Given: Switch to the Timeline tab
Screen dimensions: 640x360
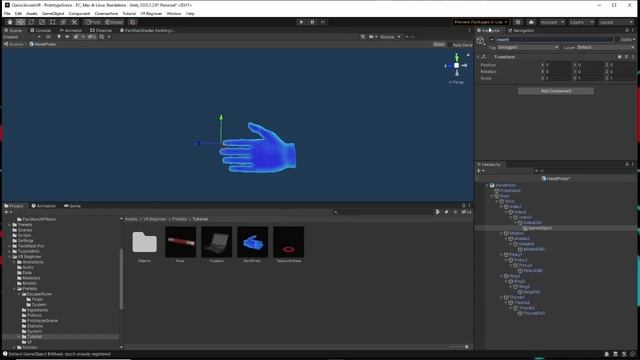Looking at the screenshot, I should click(x=101, y=30).
